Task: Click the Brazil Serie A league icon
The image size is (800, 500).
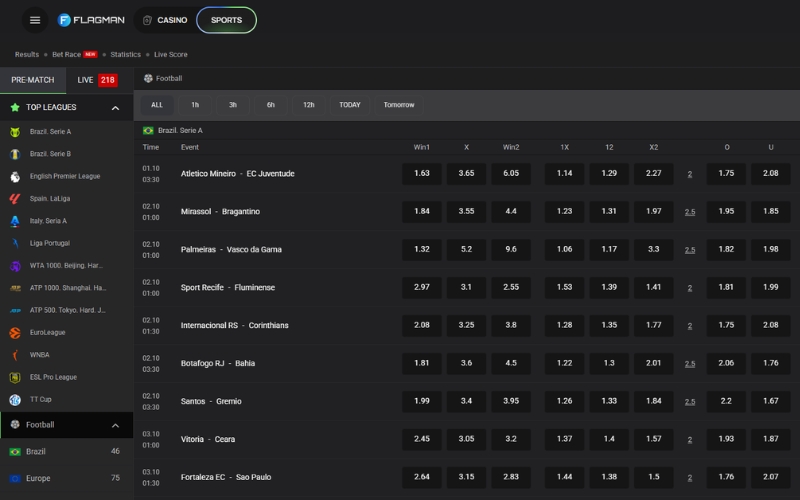Action: click(x=15, y=132)
